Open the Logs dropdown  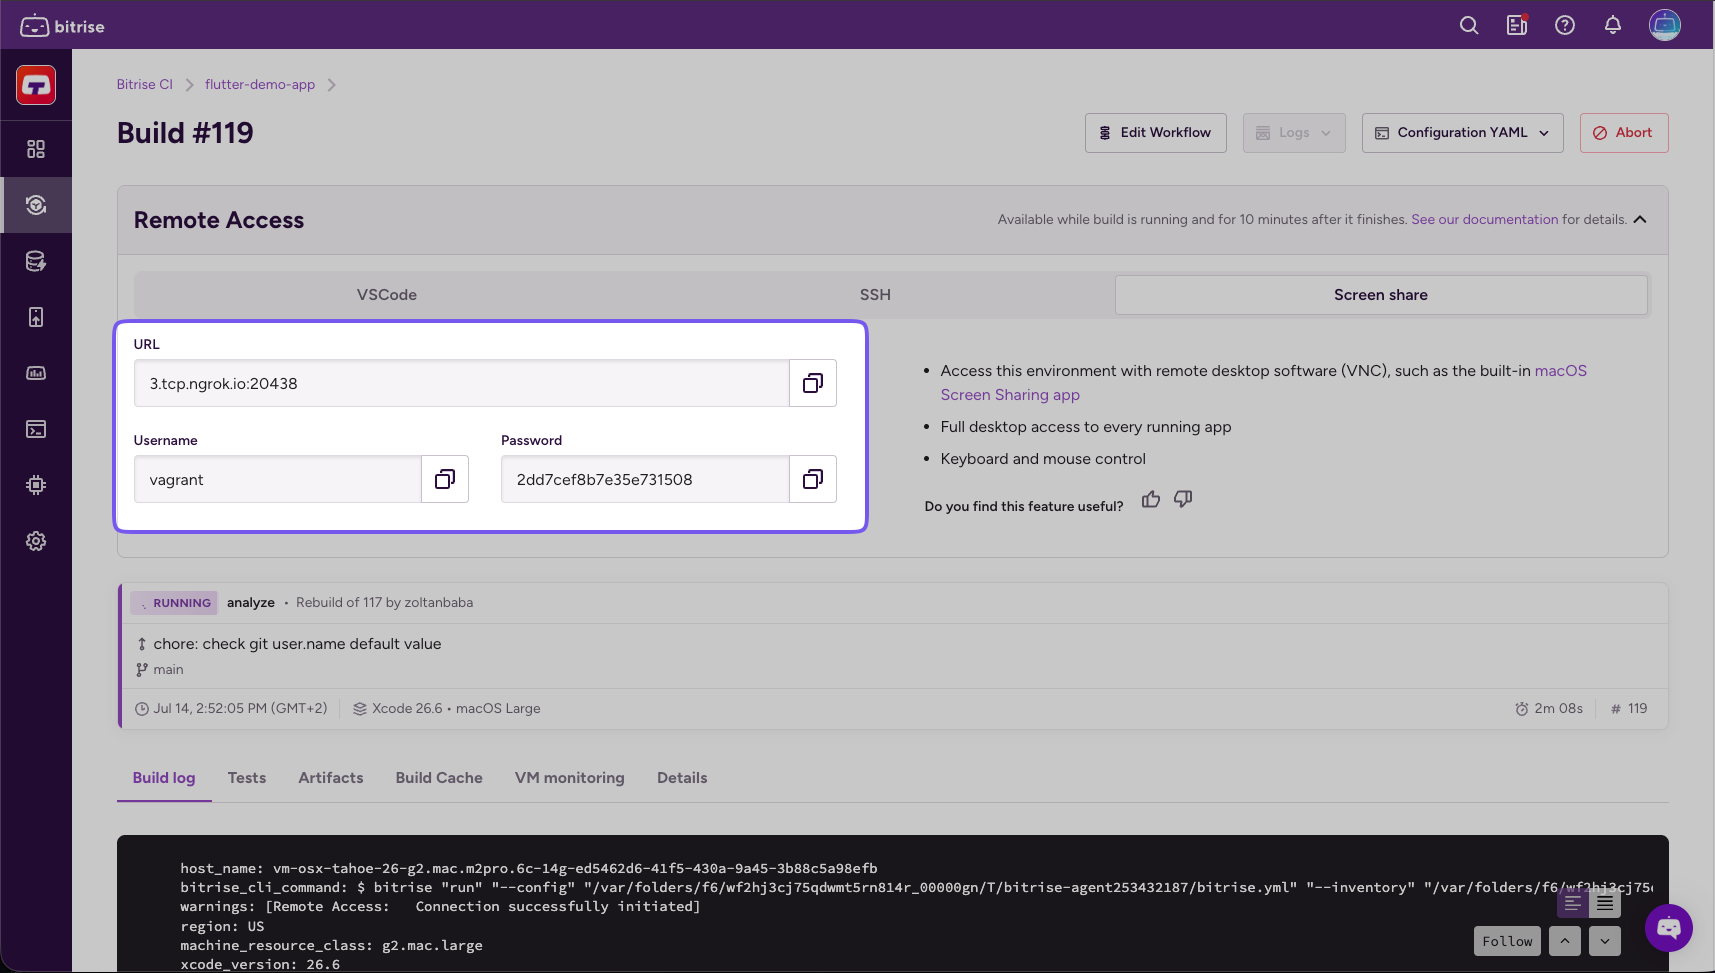[1294, 133]
